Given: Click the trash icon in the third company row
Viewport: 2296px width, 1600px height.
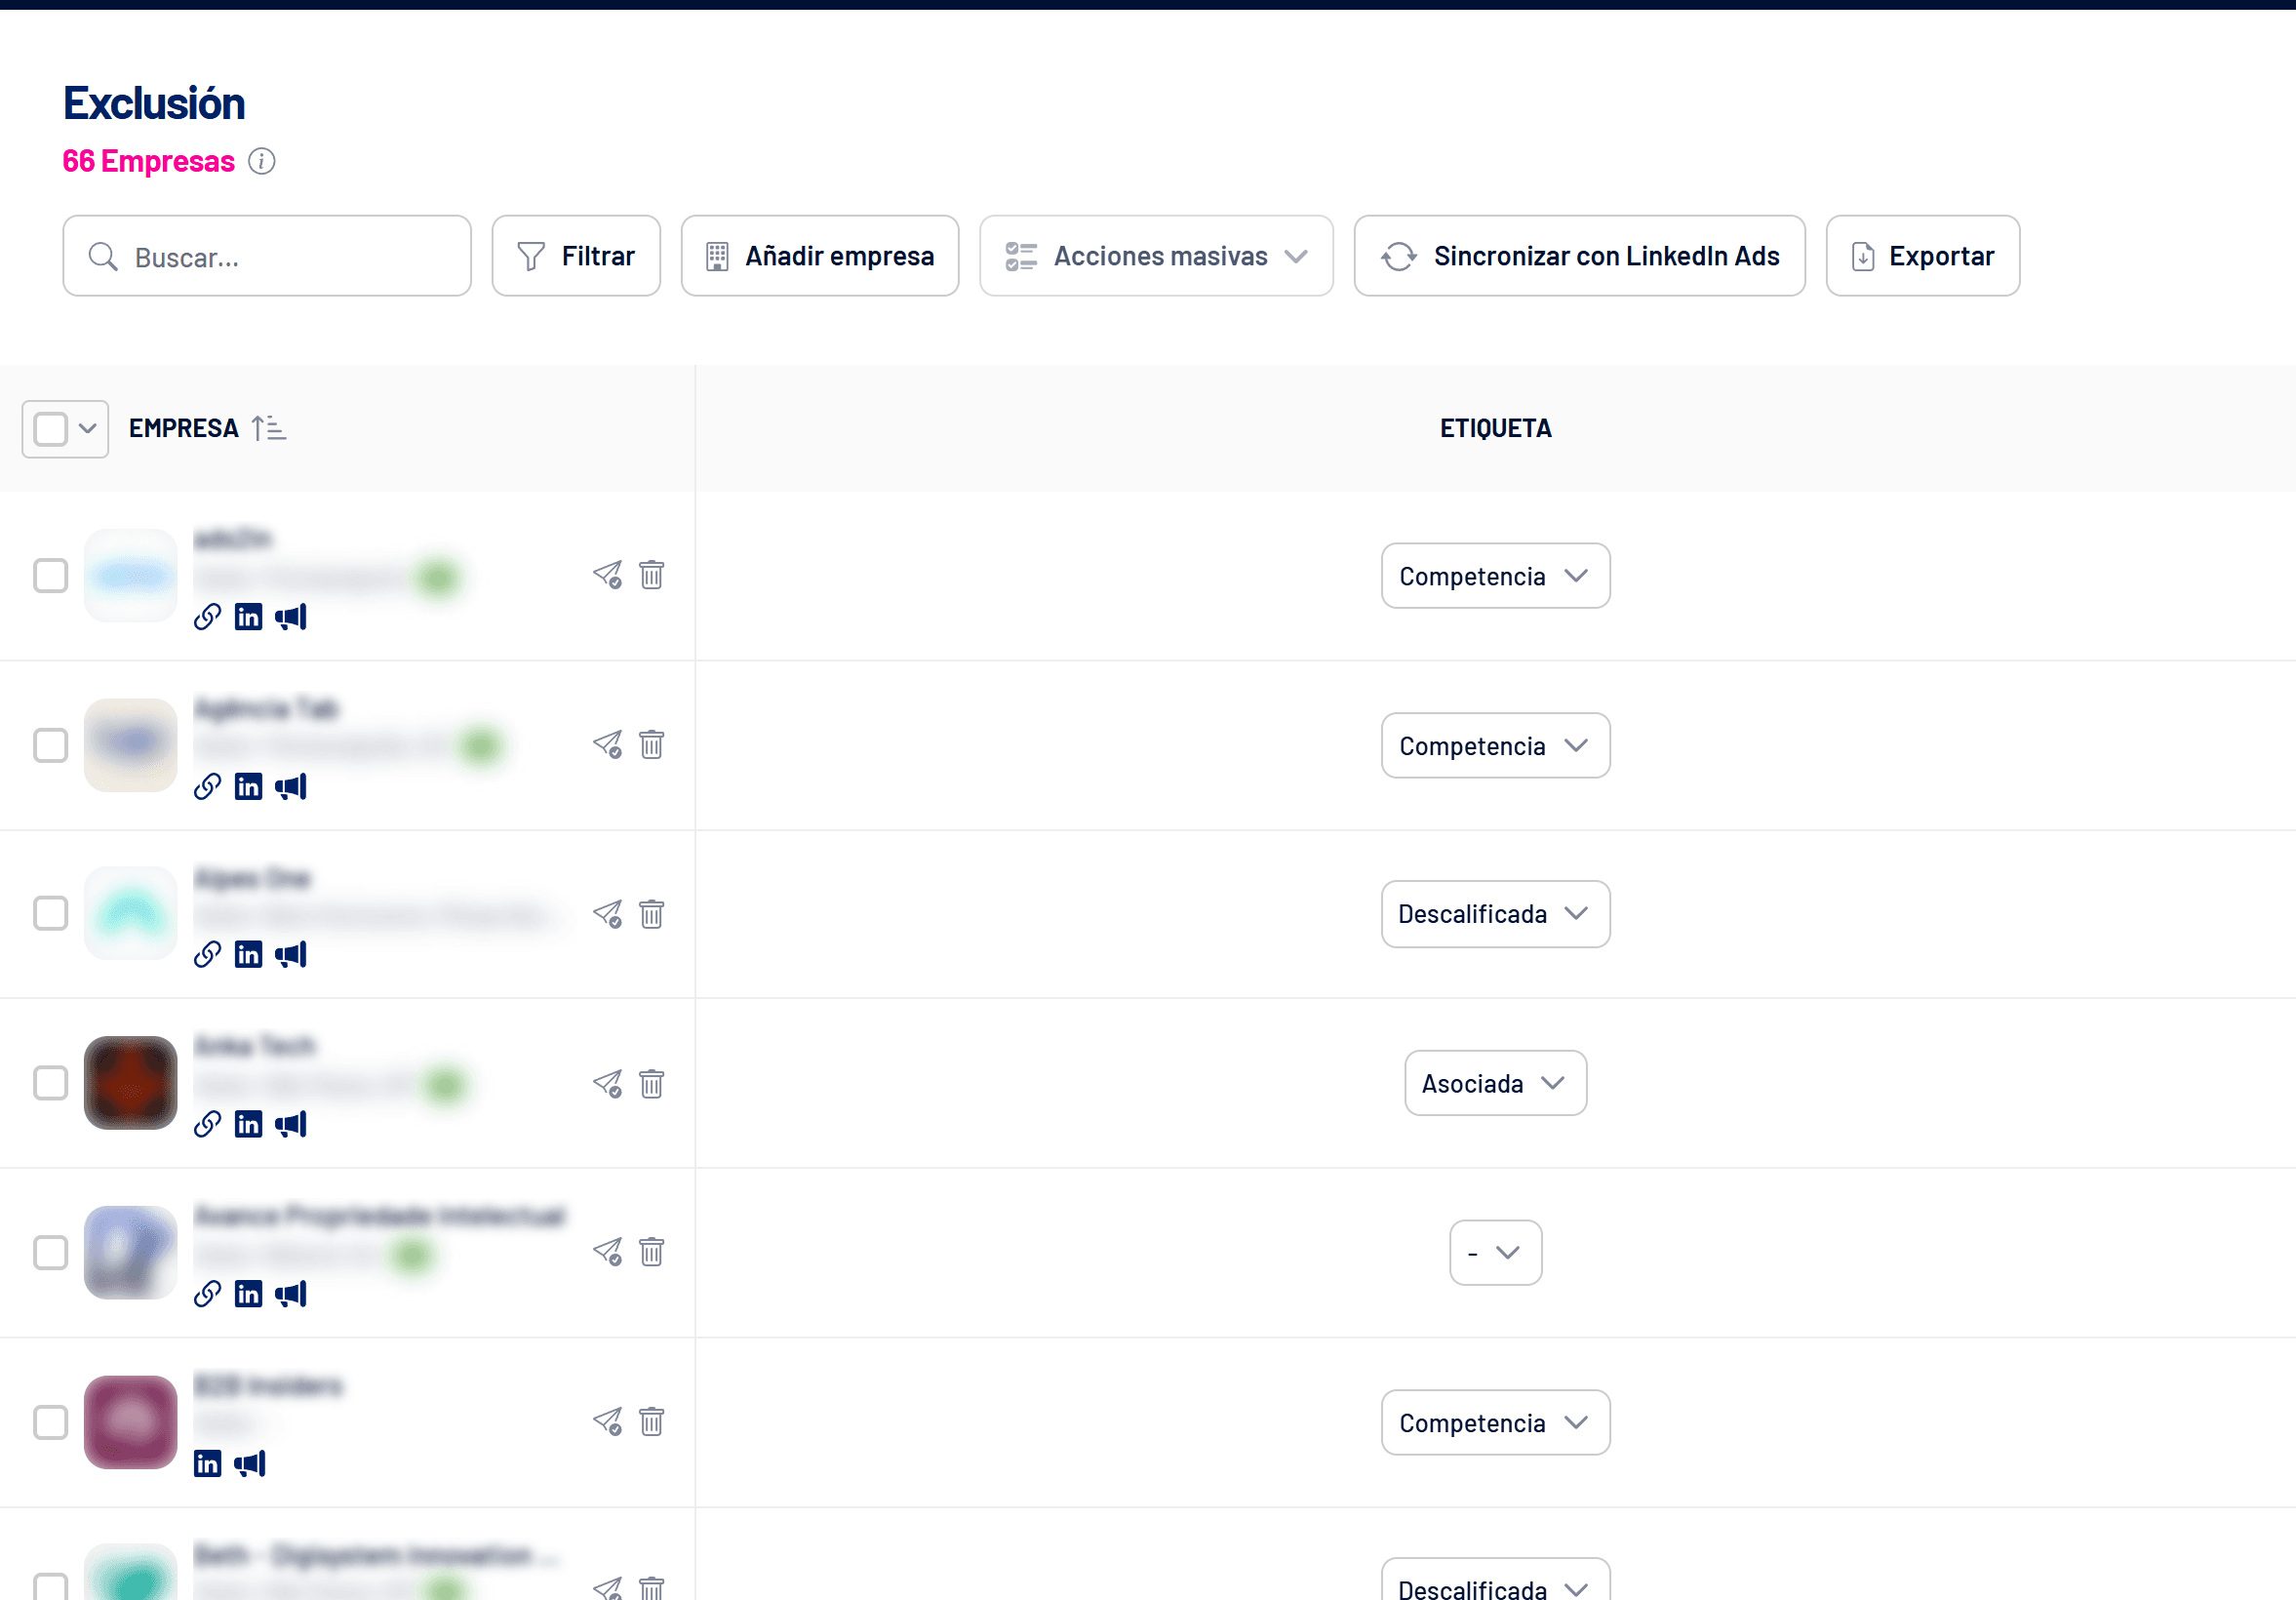Looking at the screenshot, I should click(x=652, y=914).
